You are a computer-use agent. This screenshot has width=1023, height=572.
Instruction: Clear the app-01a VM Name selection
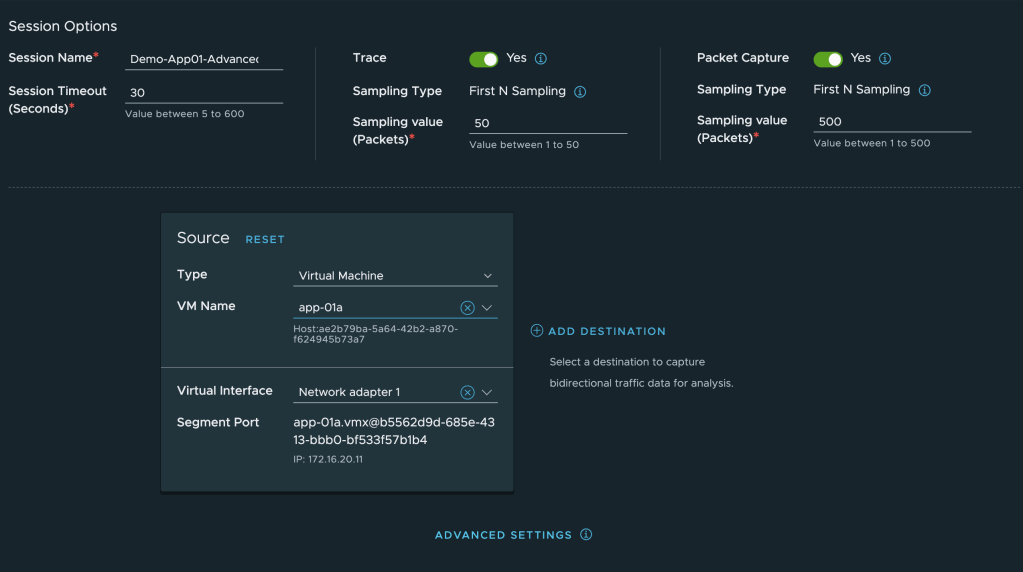tap(467, 308)
